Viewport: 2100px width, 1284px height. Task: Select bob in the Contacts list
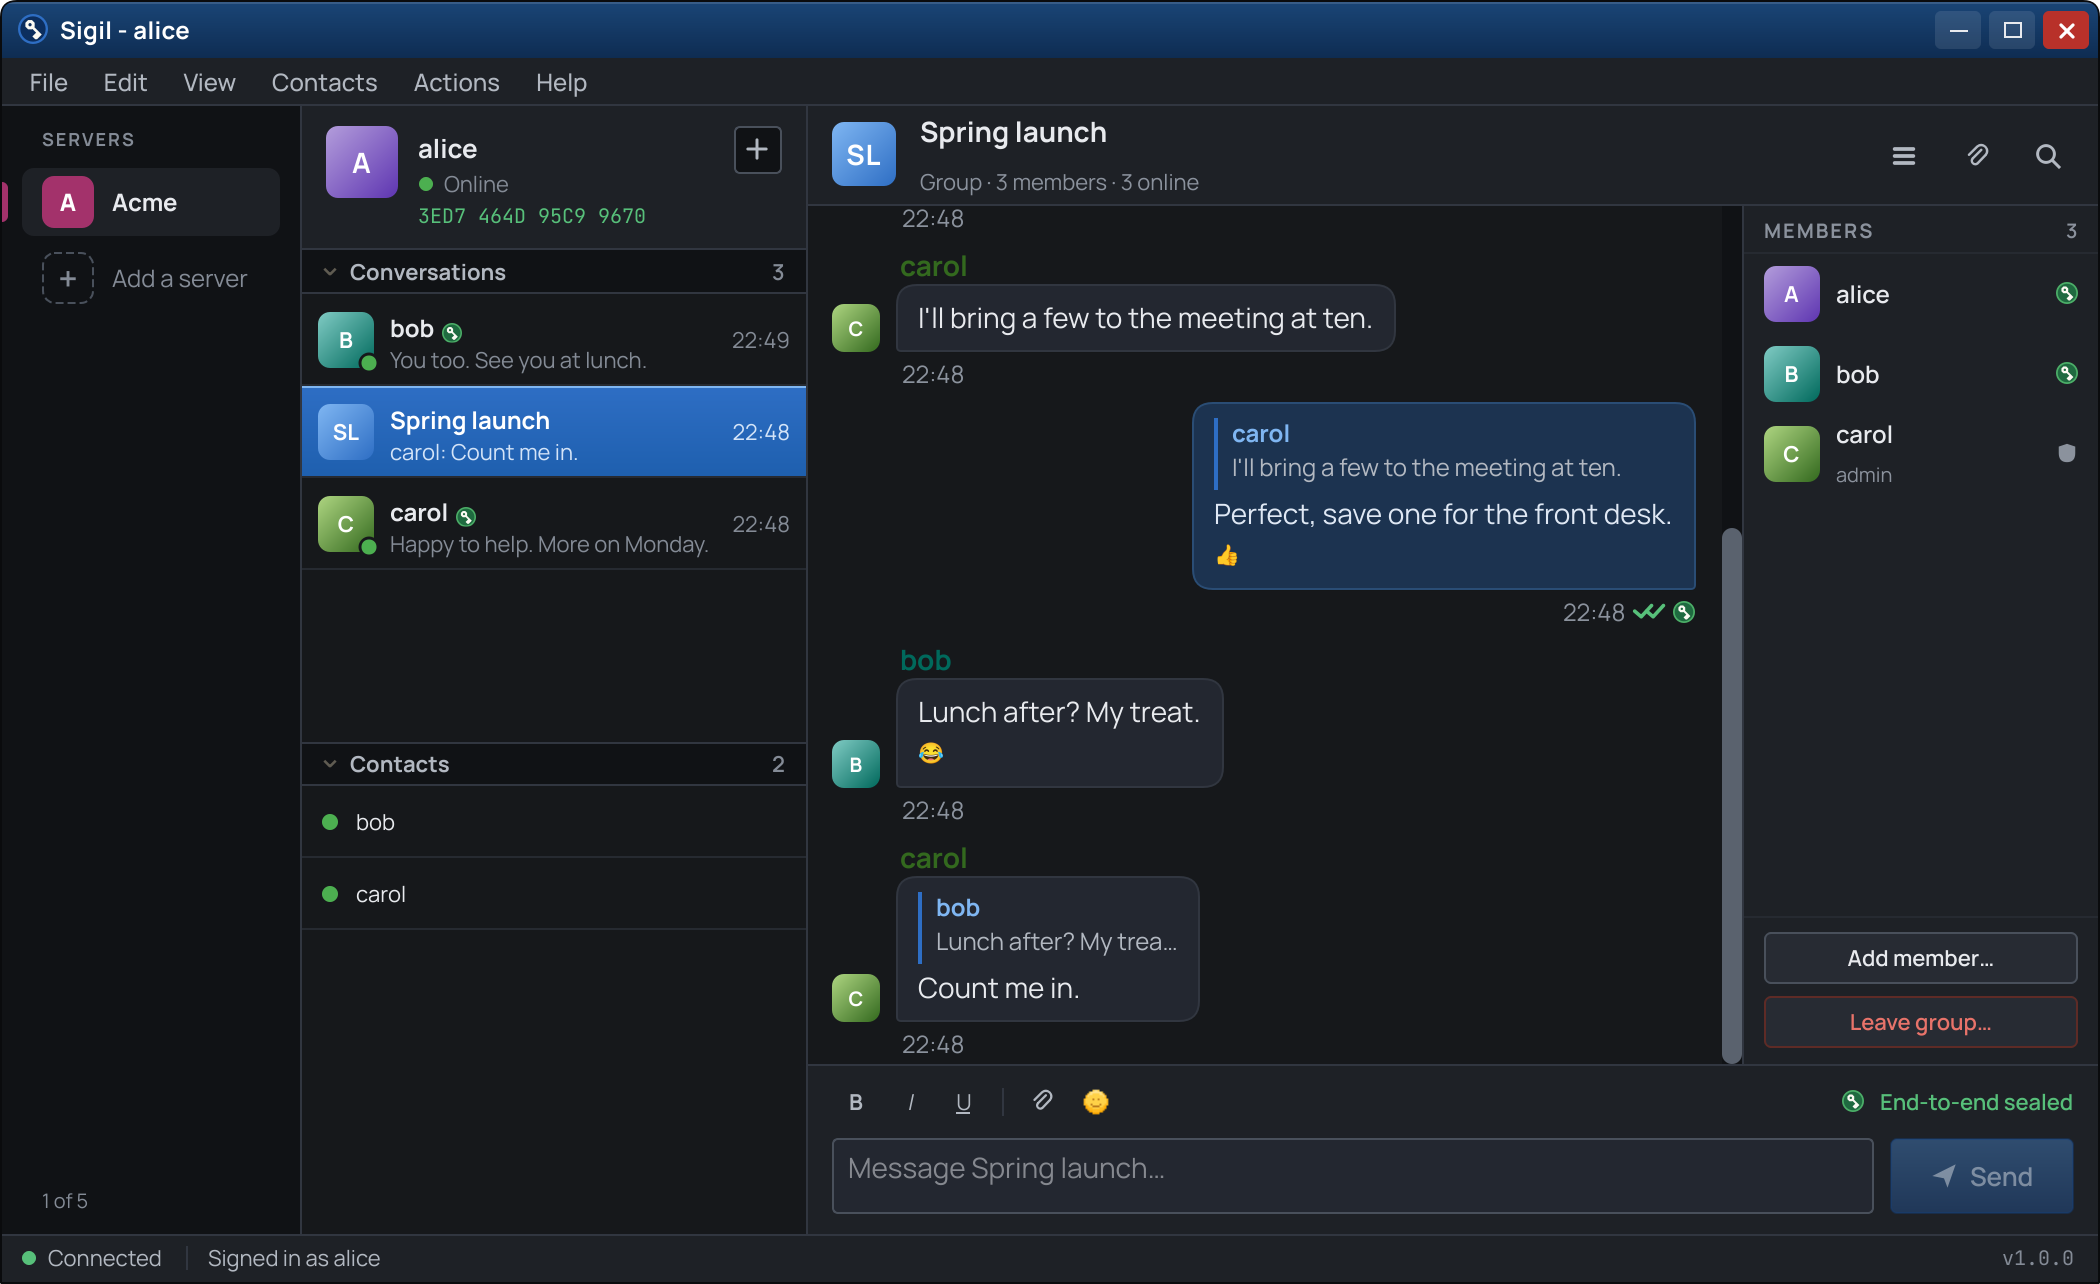tap(554, 822)
